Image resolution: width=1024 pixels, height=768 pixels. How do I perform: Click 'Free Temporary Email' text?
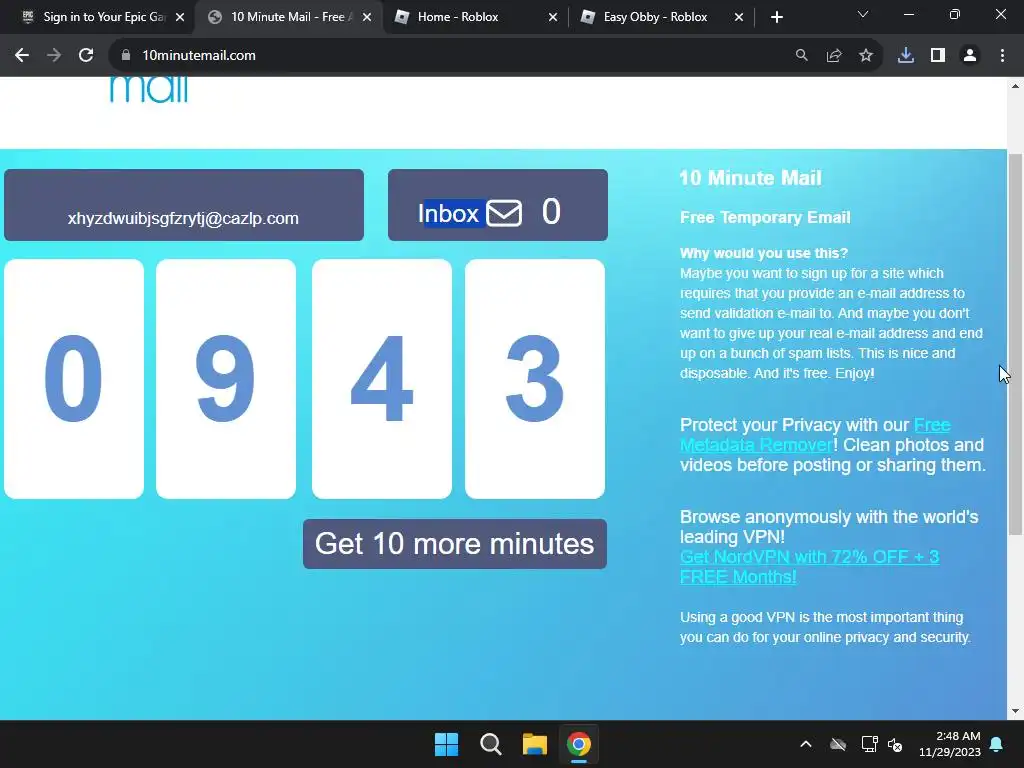point(765,217)
